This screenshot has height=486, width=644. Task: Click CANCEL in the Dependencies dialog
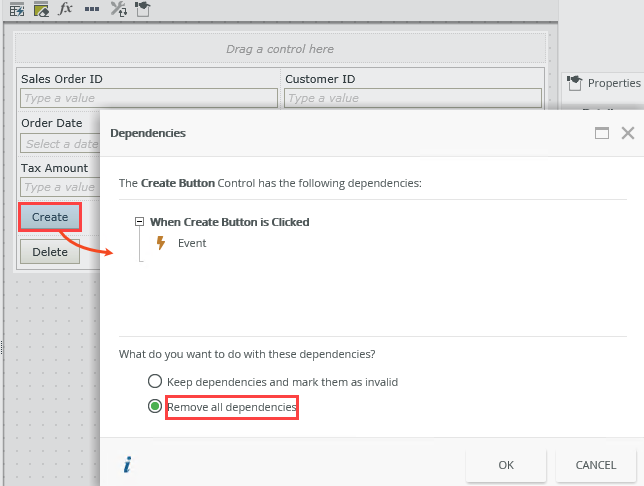point(596,465)
